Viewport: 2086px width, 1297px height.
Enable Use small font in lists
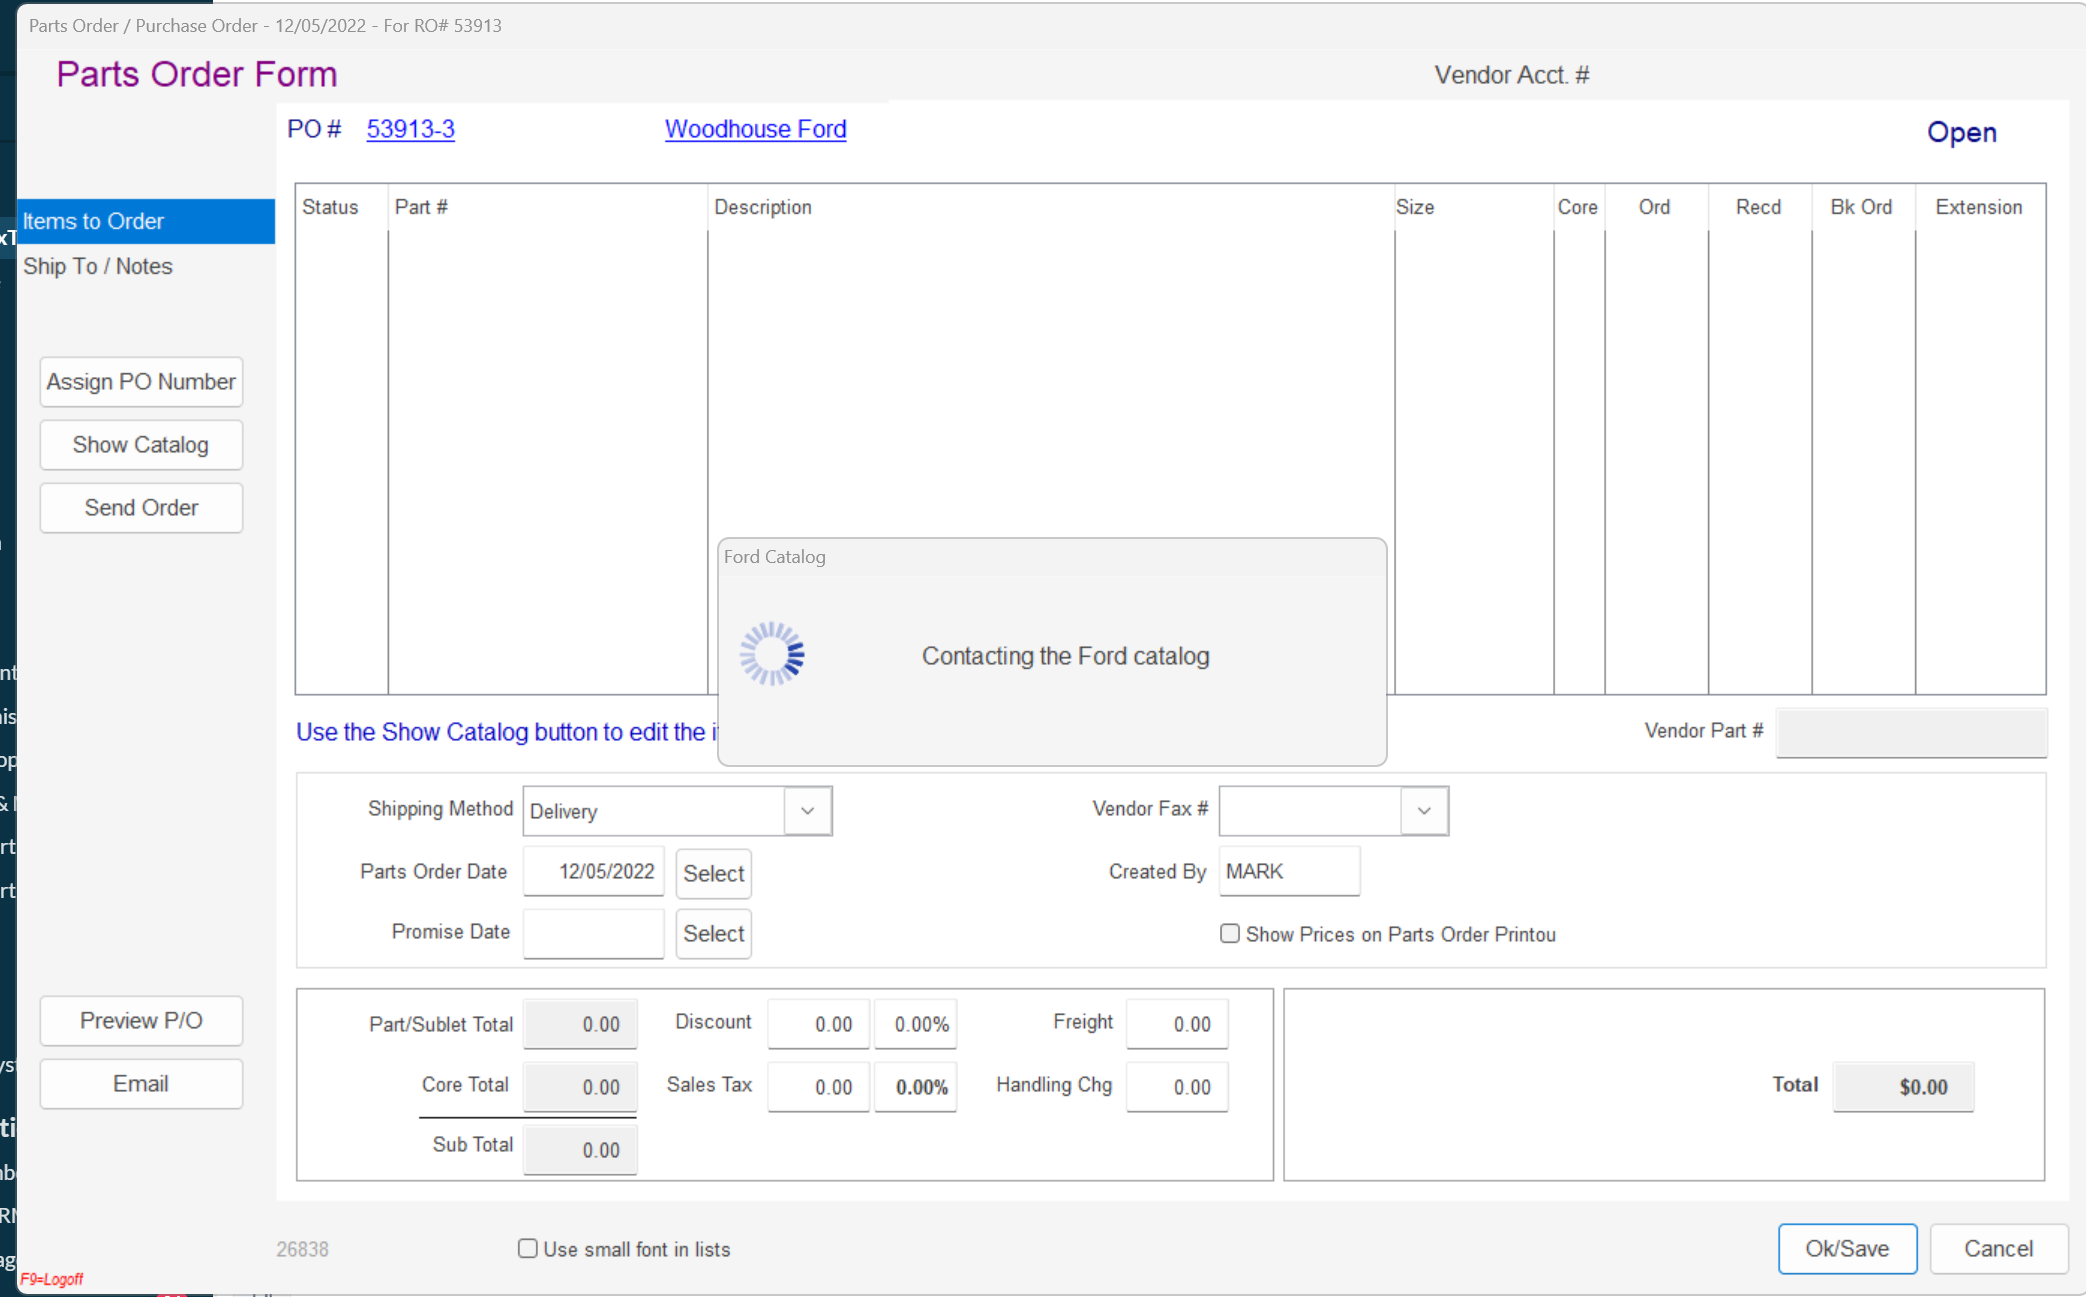click(527, 1249)
